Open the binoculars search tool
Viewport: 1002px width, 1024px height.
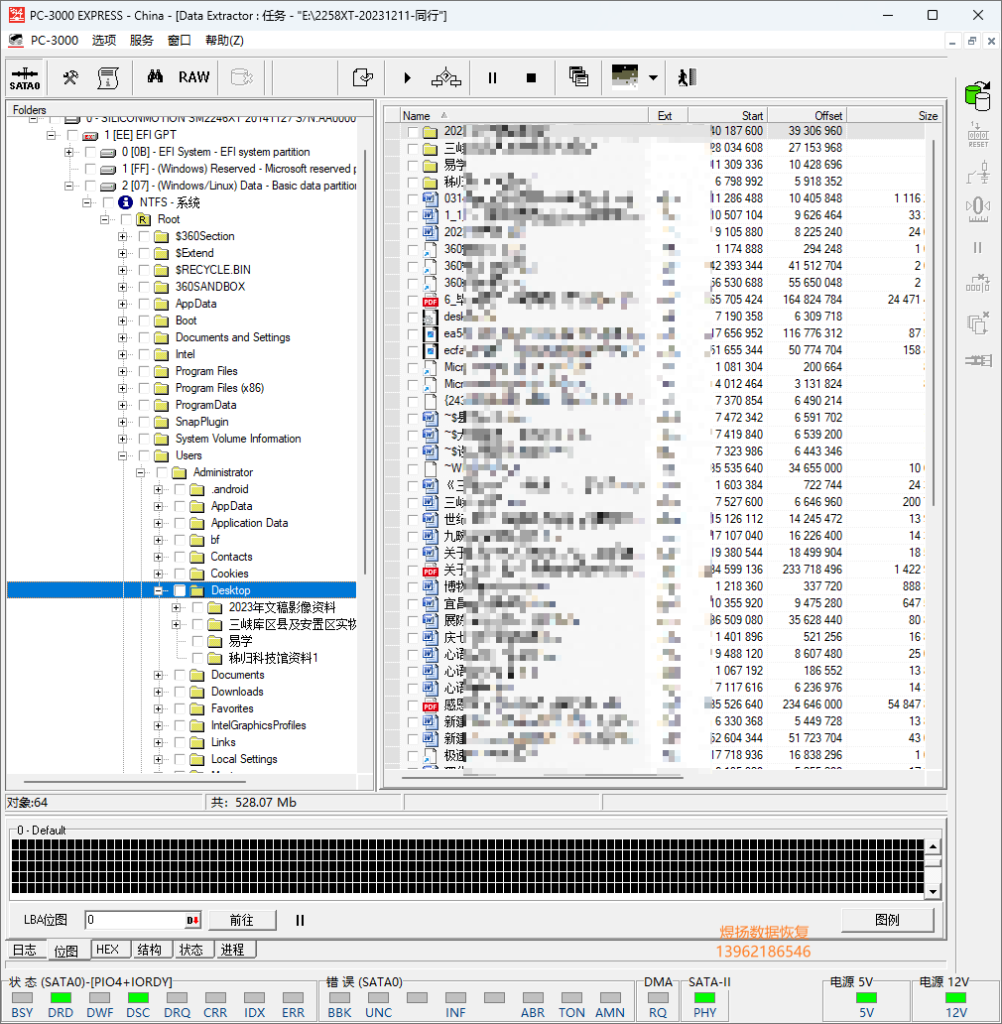(x=155, y=77)
